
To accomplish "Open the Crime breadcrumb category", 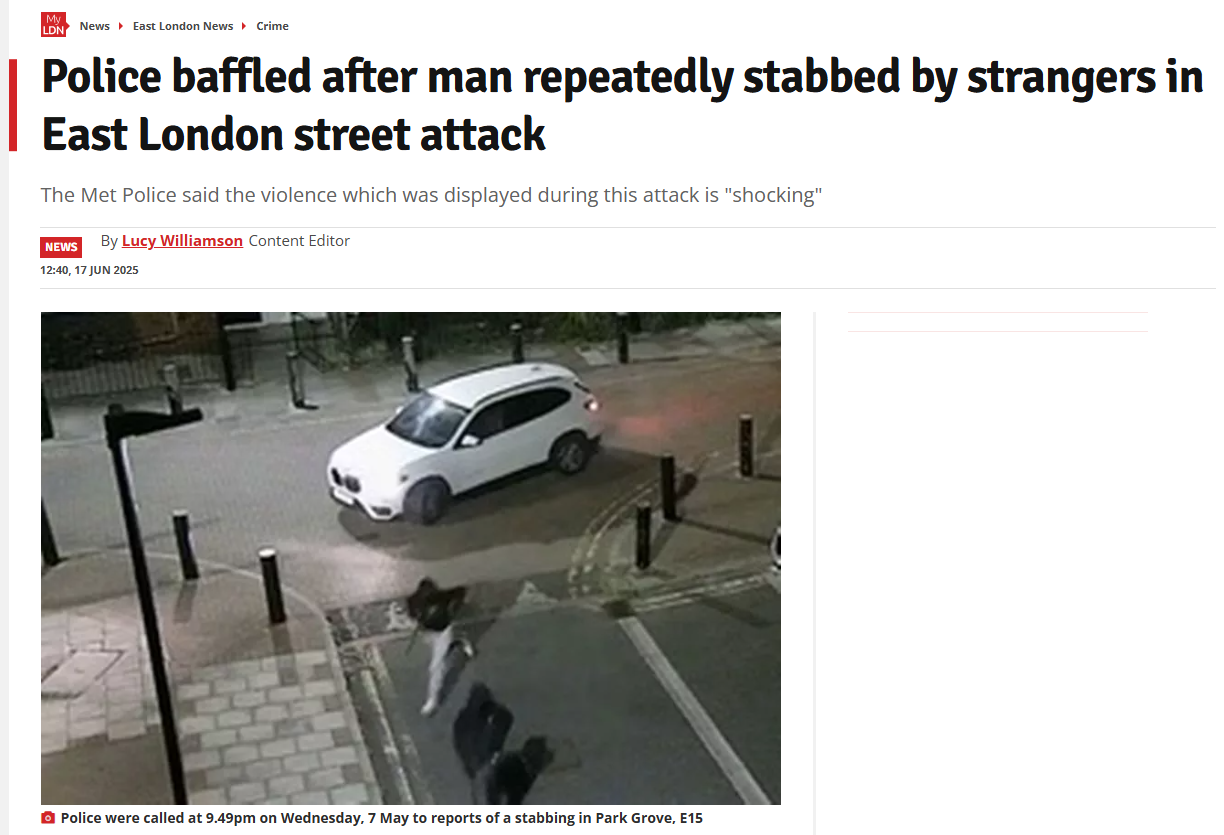I will 272,26.
